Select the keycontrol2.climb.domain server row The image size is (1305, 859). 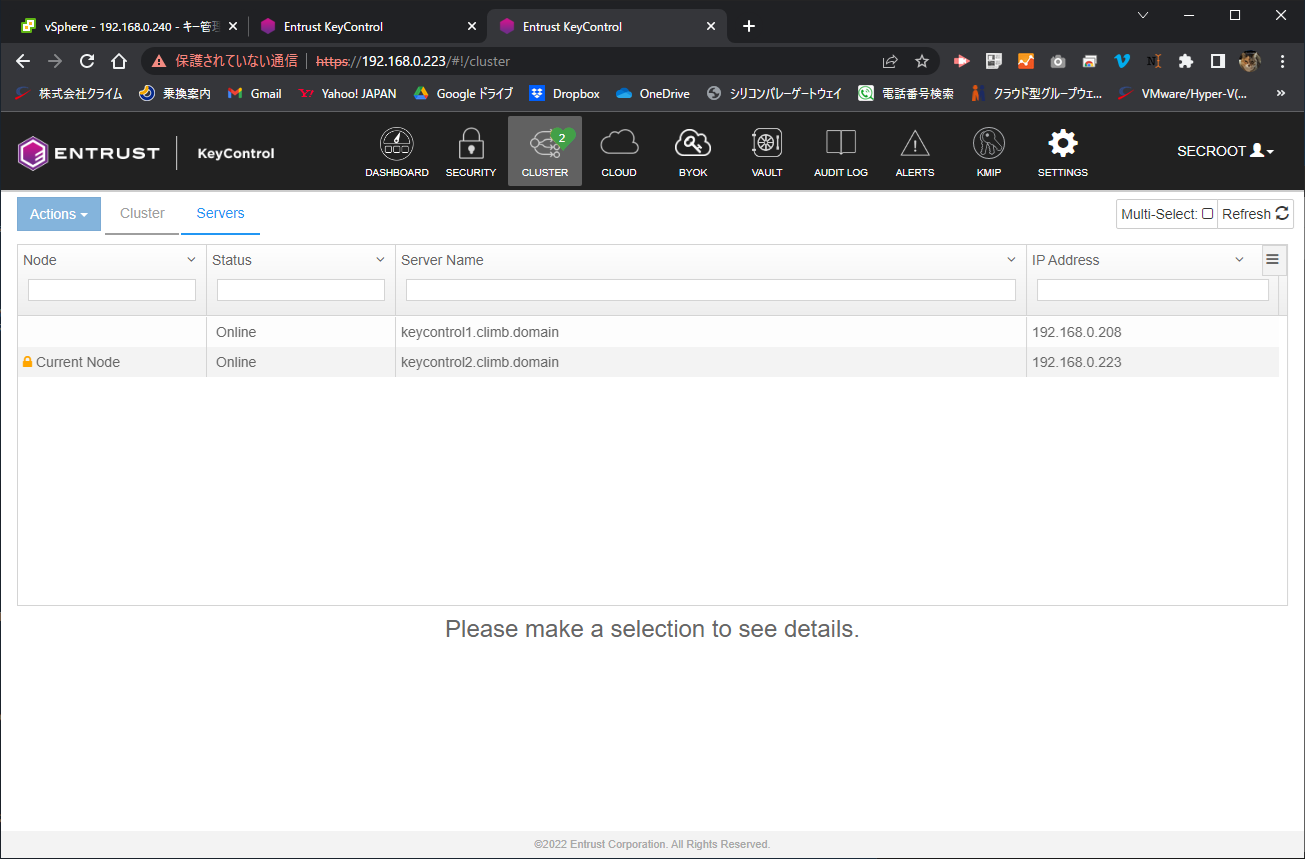[648, 362]
